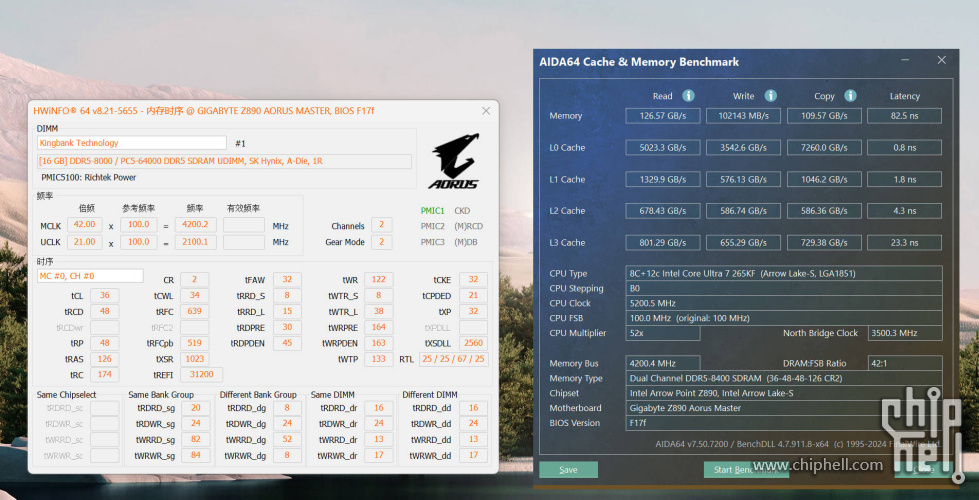Click the tRAS value 126

tap(104, 359)
